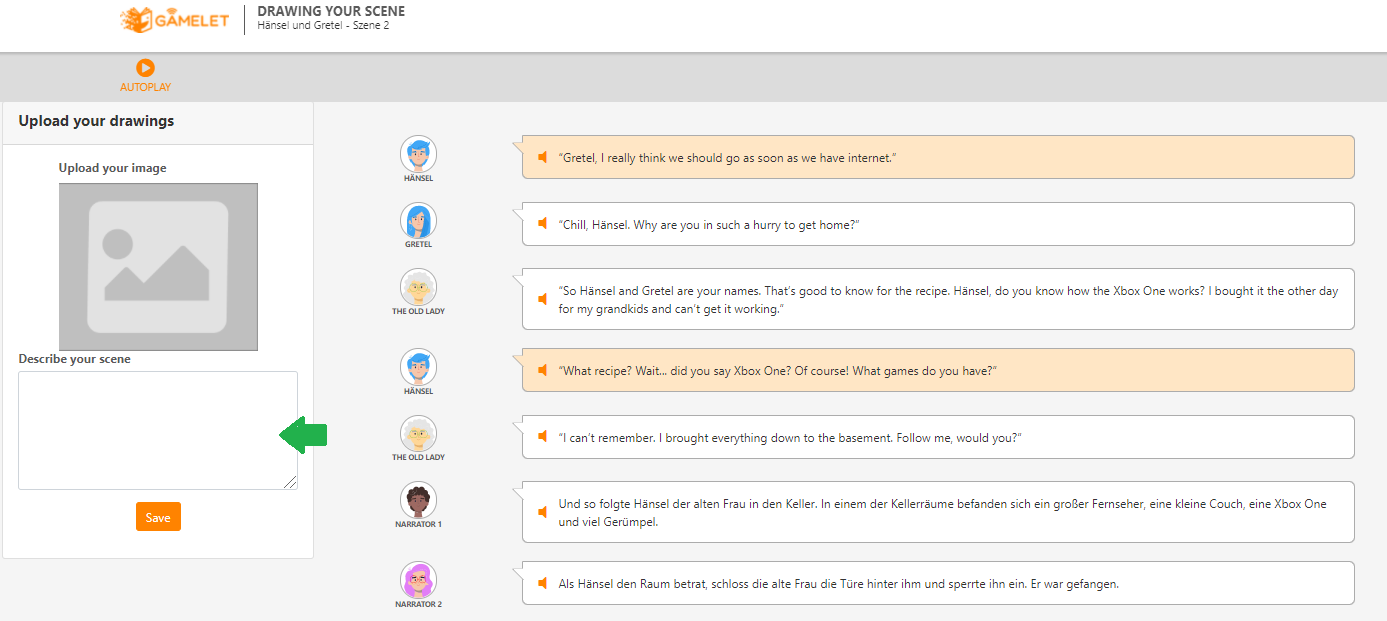Play audio for the 'Chill, Hänsel' line
1387x621 pixels.
pos(543,225)
